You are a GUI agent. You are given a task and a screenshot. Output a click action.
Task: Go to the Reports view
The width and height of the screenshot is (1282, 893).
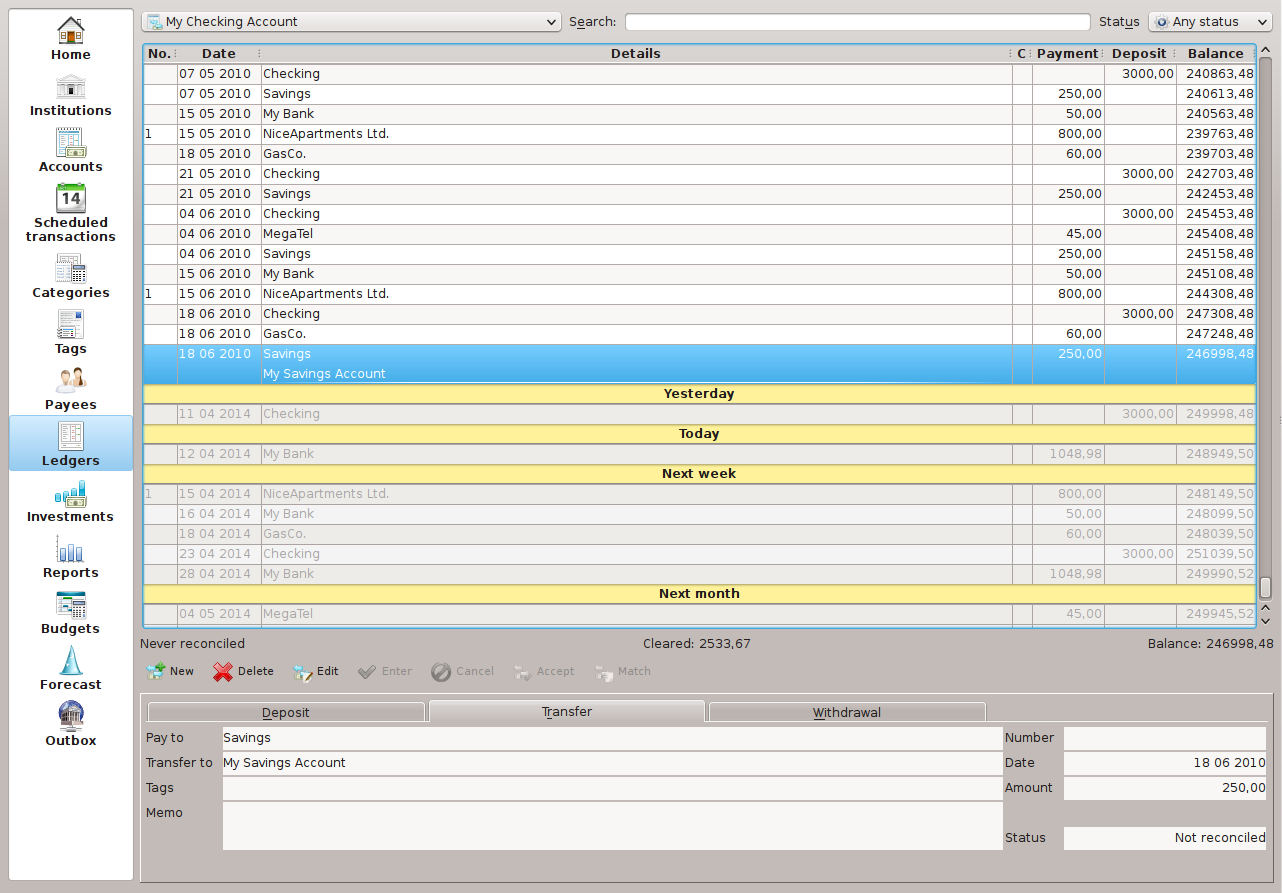pos(71,557)
